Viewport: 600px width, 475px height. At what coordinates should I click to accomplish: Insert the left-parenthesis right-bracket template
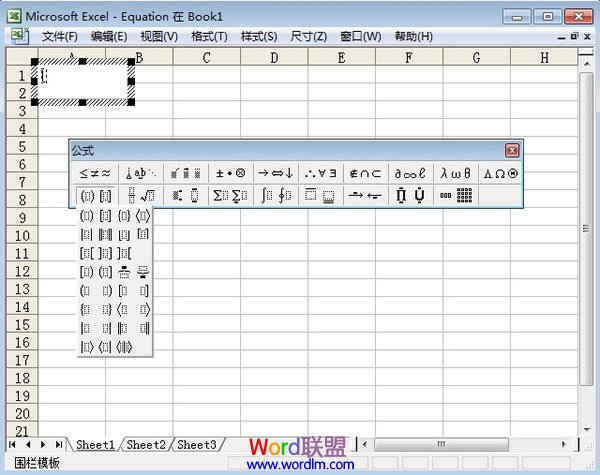pyautogui.click(x=105, y=272)
